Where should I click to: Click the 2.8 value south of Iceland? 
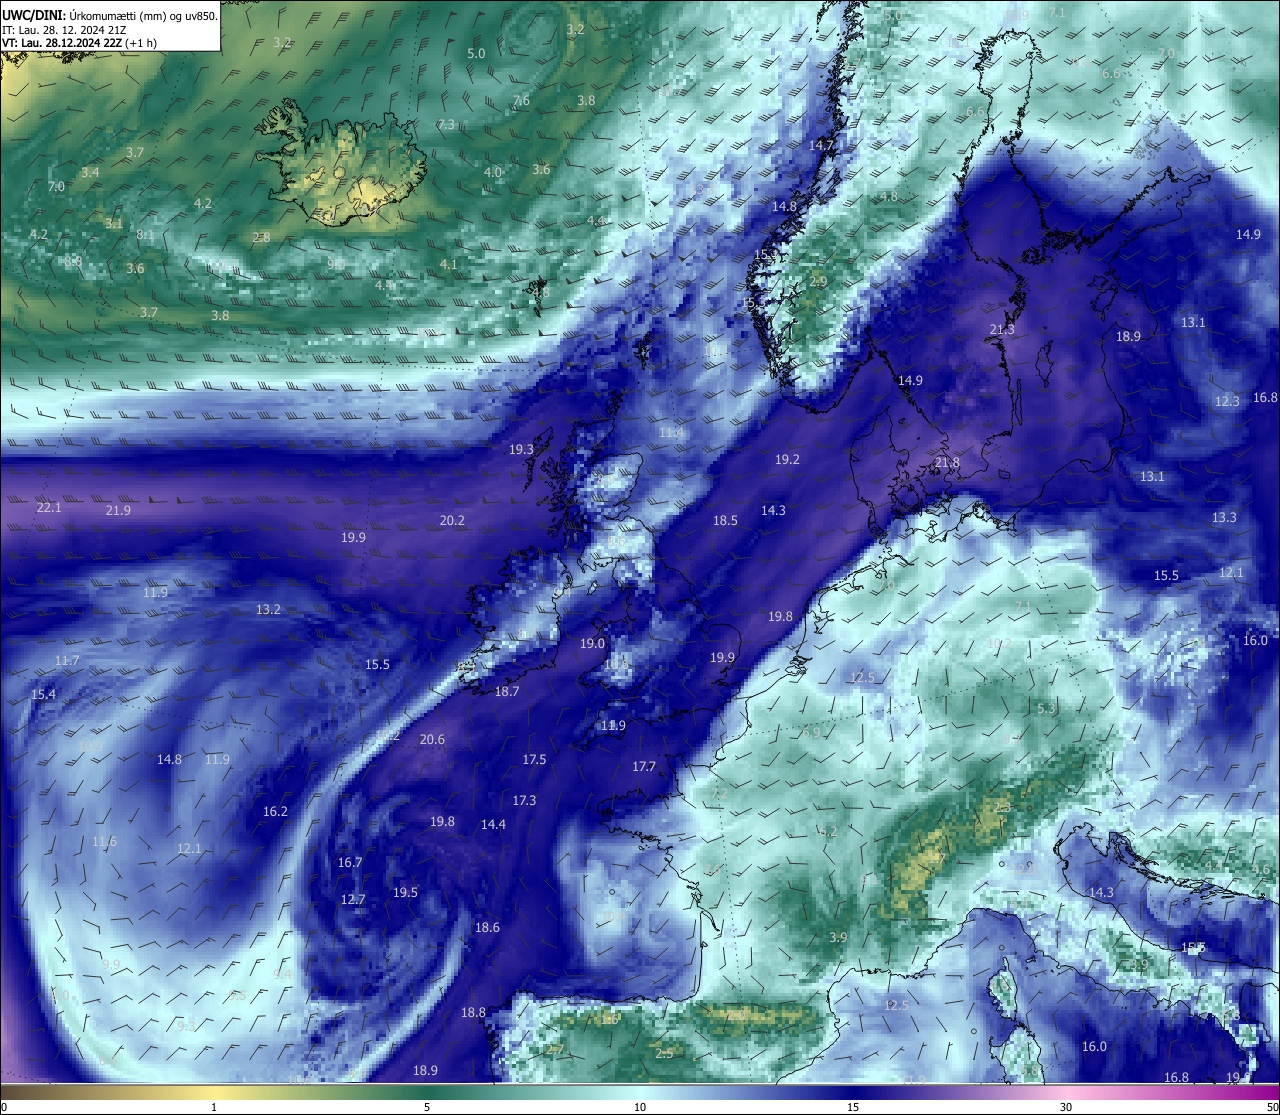(x=261, y=238)
